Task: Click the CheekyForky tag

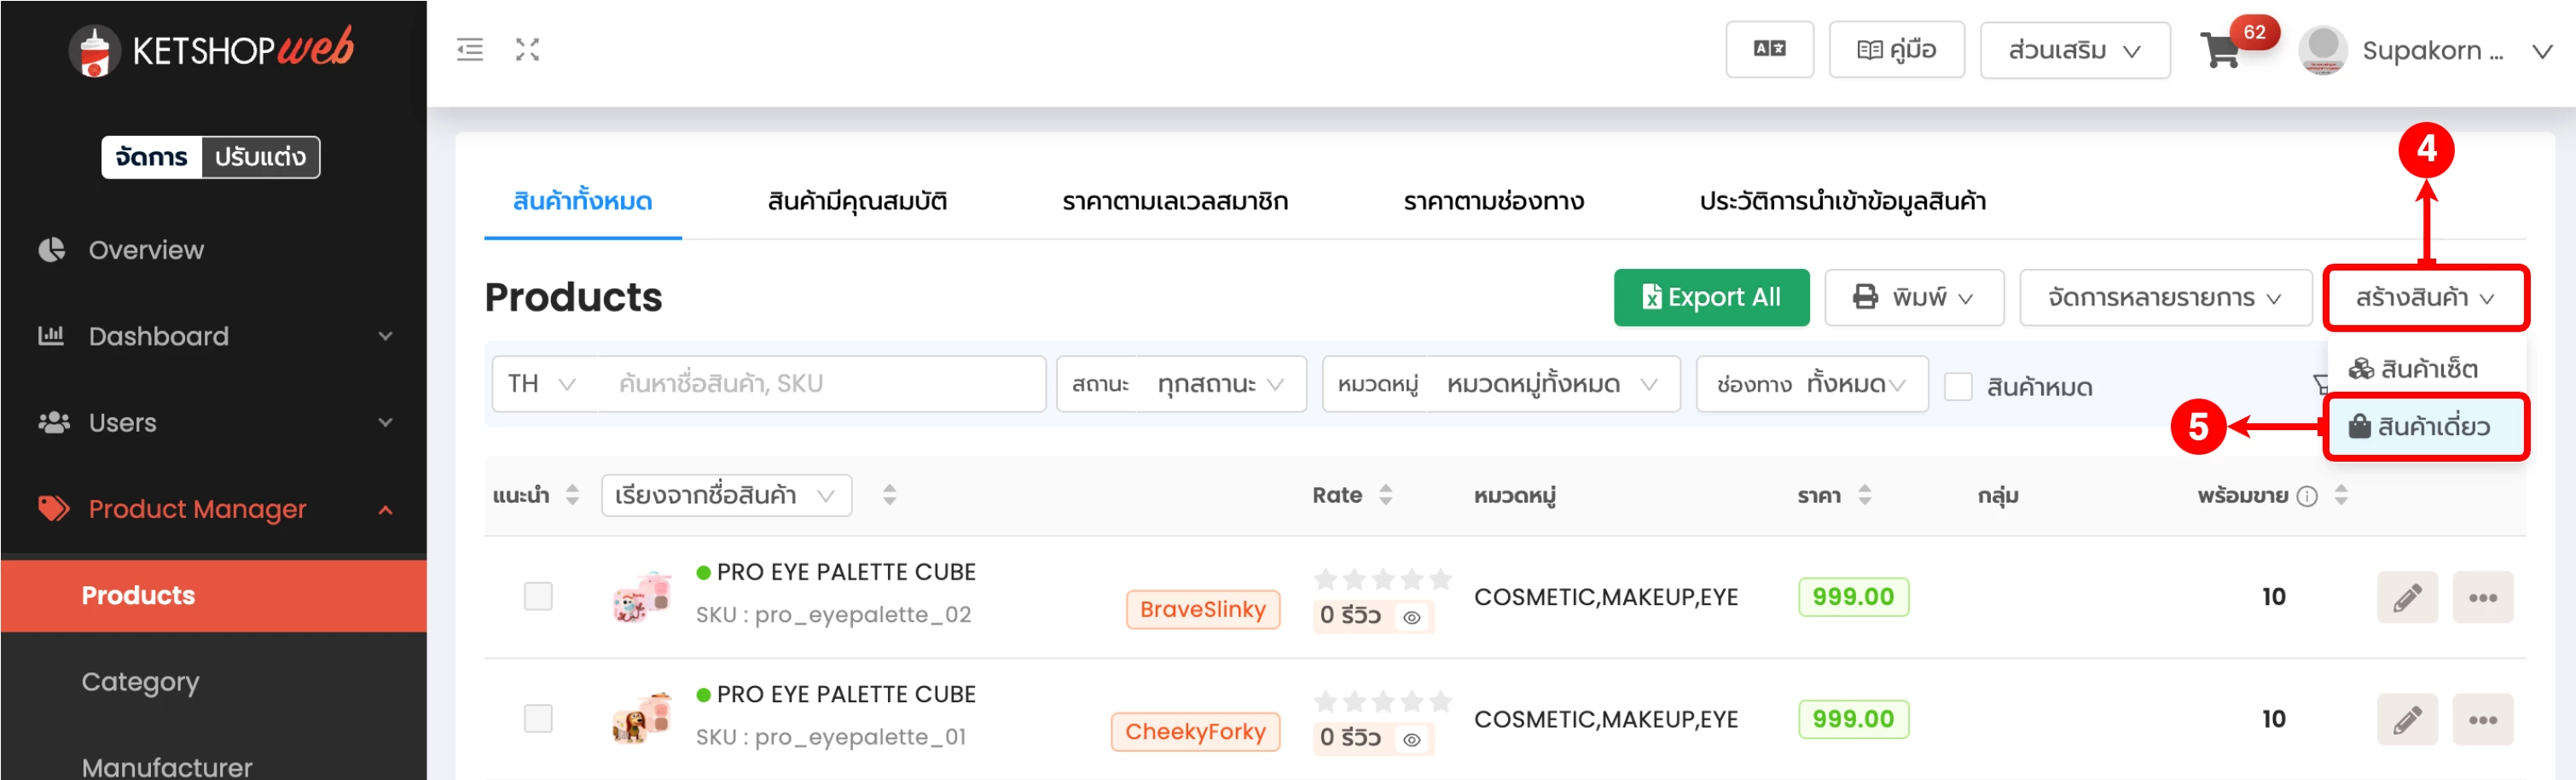Action: (x=1195, y=731)
